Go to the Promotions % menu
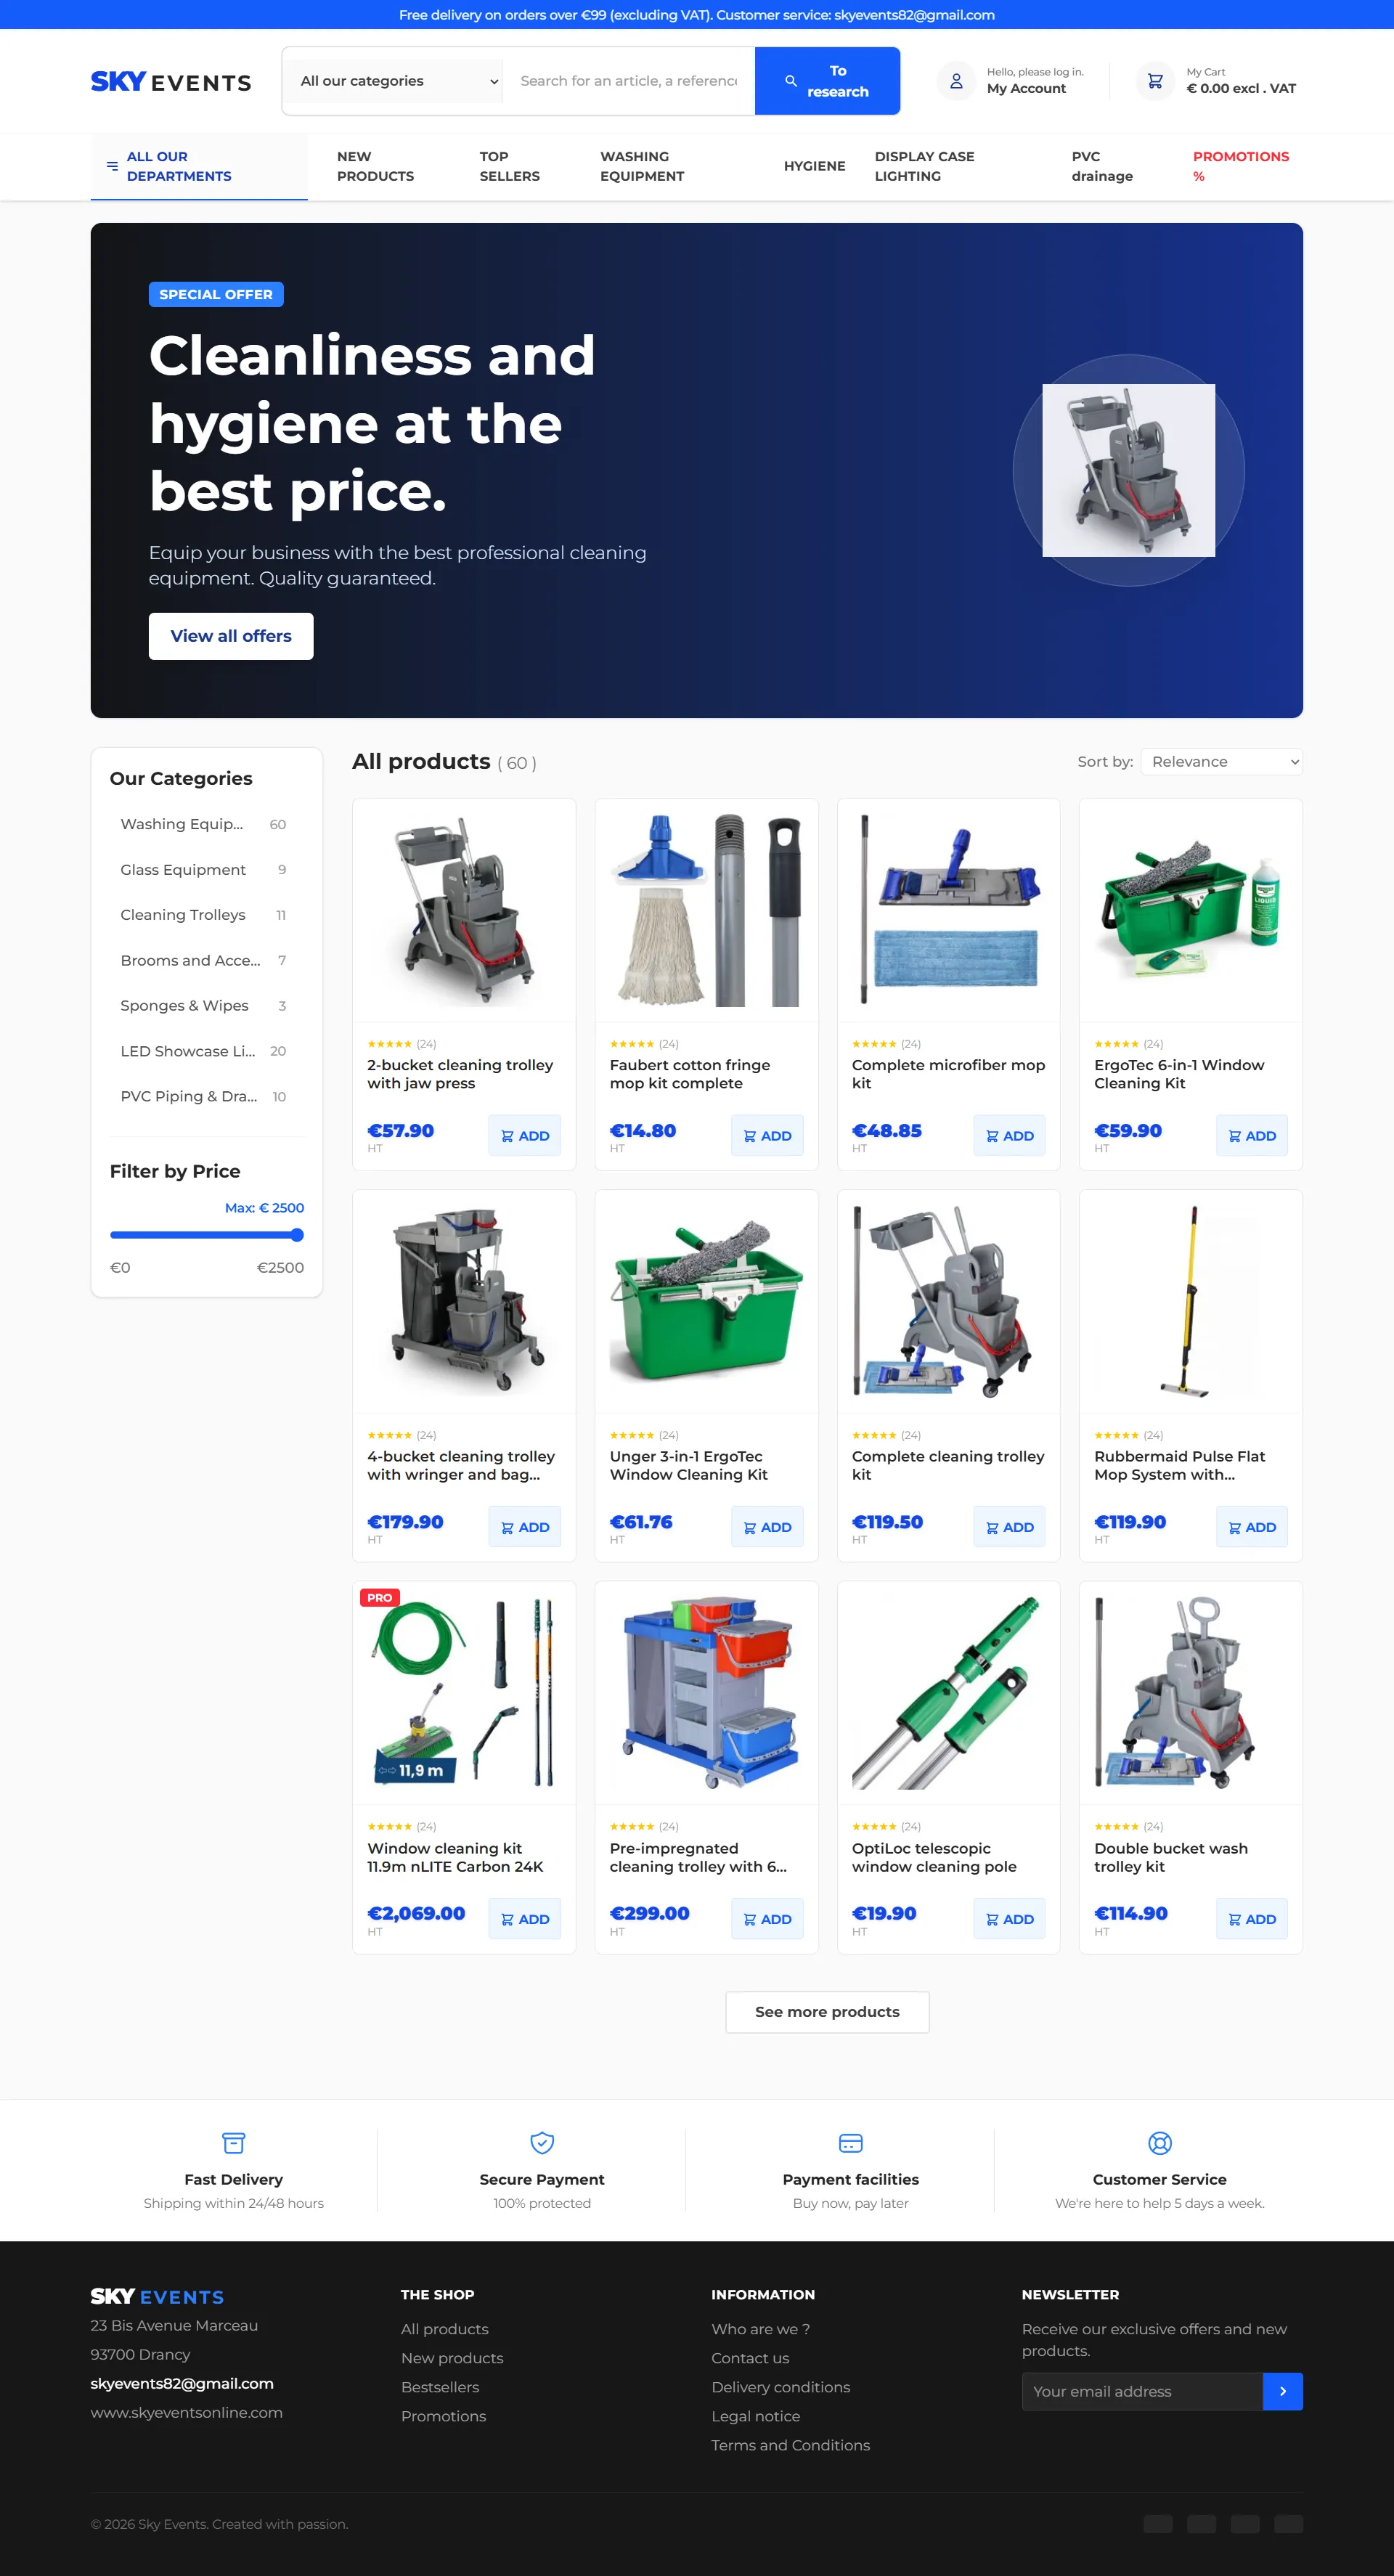1394x2576 pixels. tap(1240, 166)
